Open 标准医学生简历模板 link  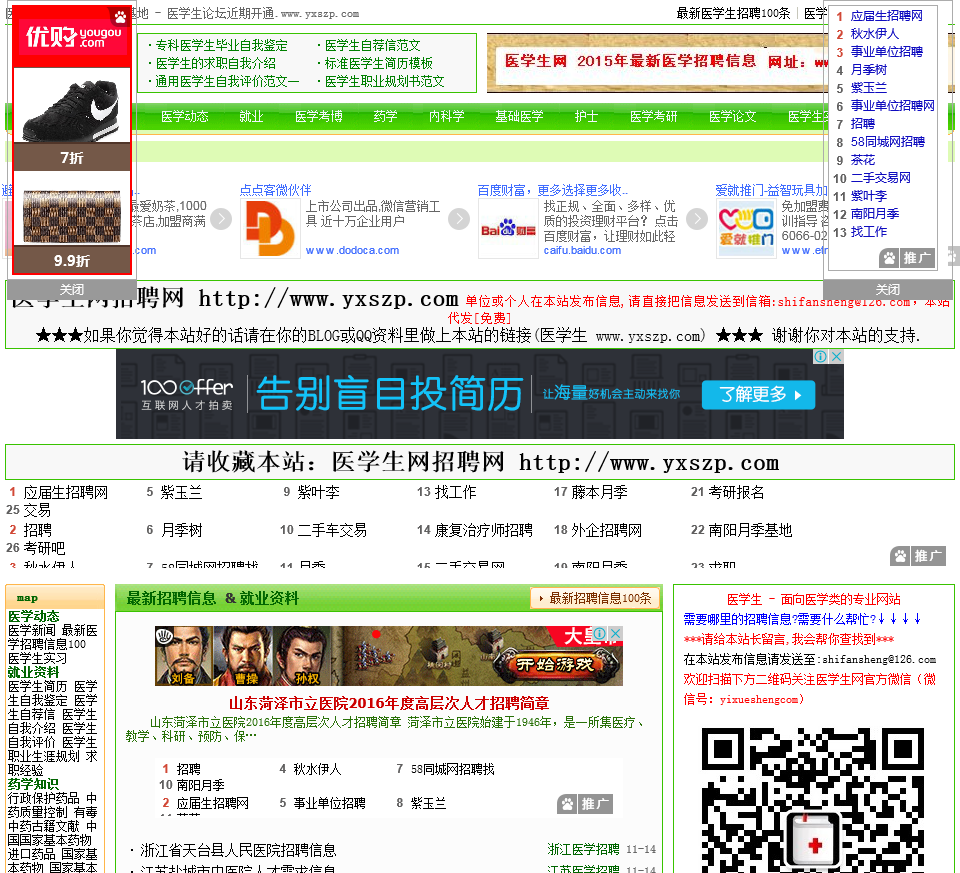tap(378, 63)
